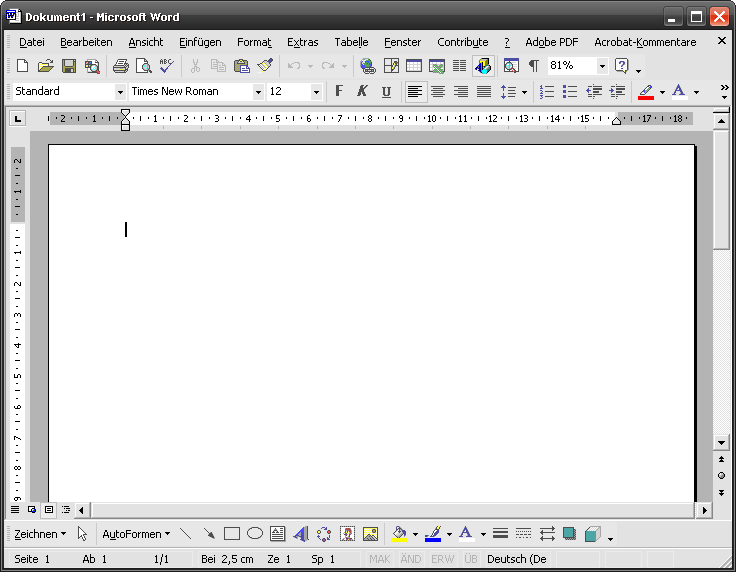
Task: Open the Einfügen menu
Action: tap(200, 42)
